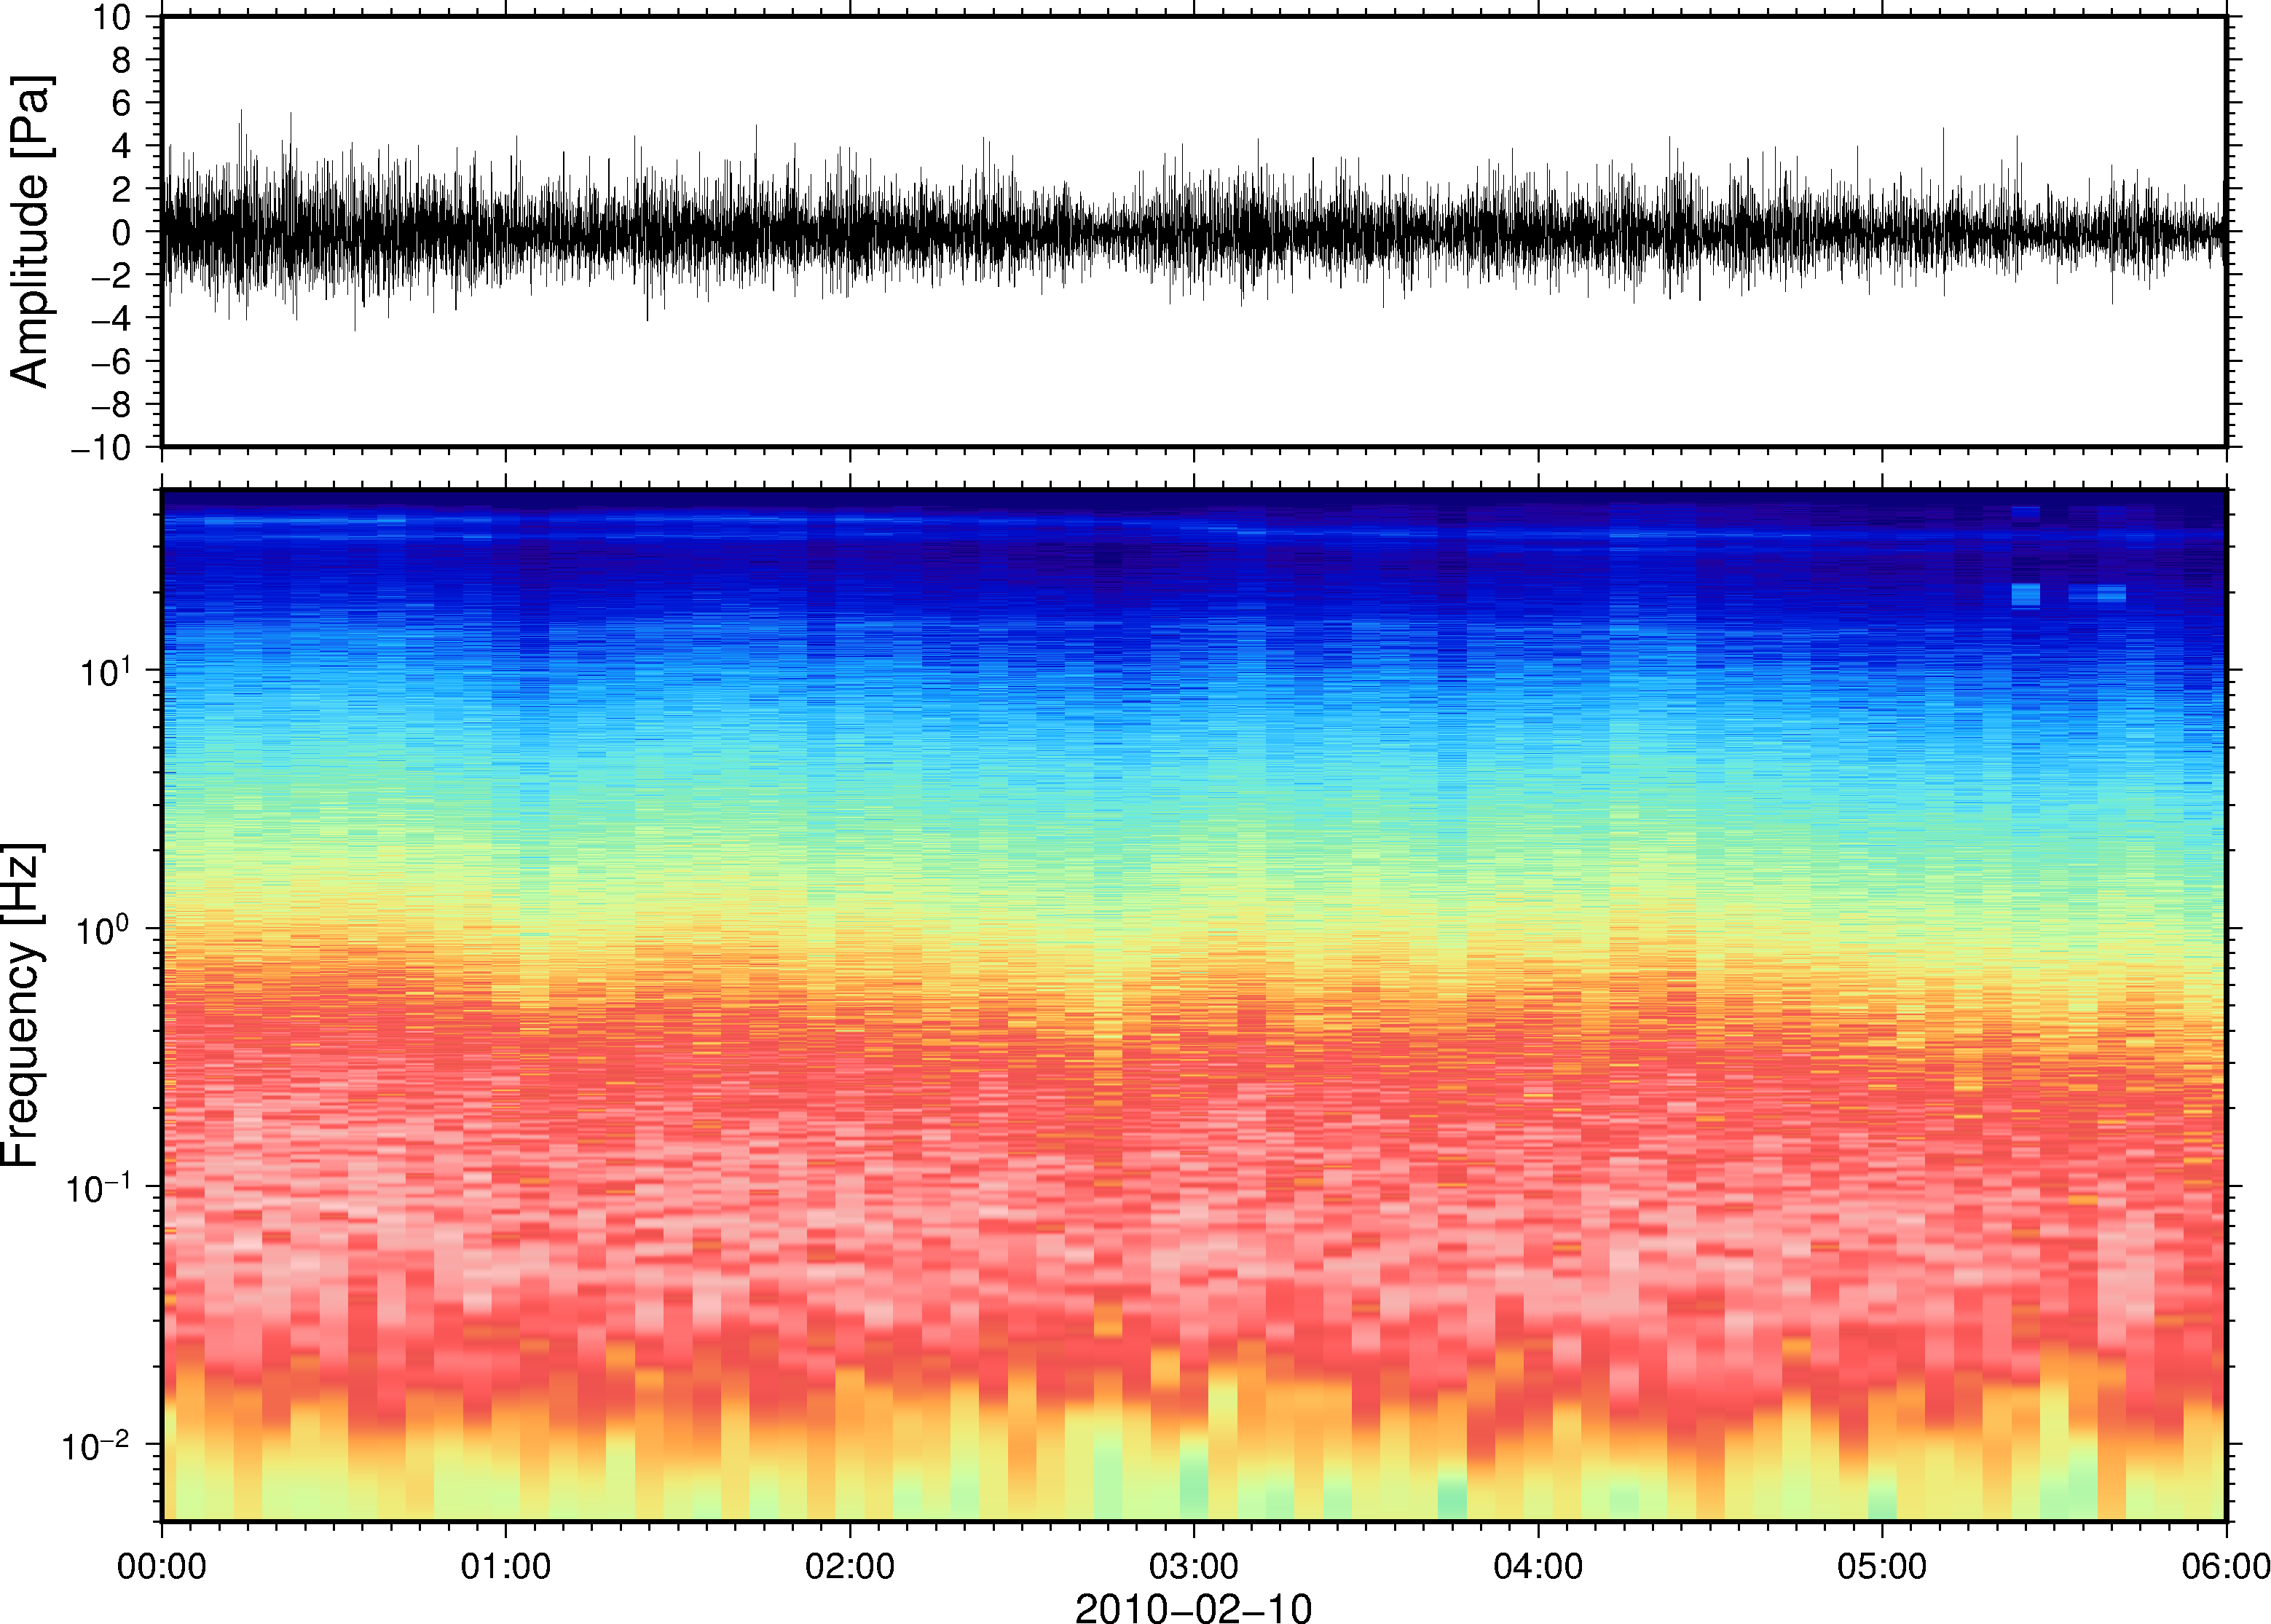Click the '01:00' time tick label
The width and height of the screenshot is (2271, 1624).
point(506,1566)
